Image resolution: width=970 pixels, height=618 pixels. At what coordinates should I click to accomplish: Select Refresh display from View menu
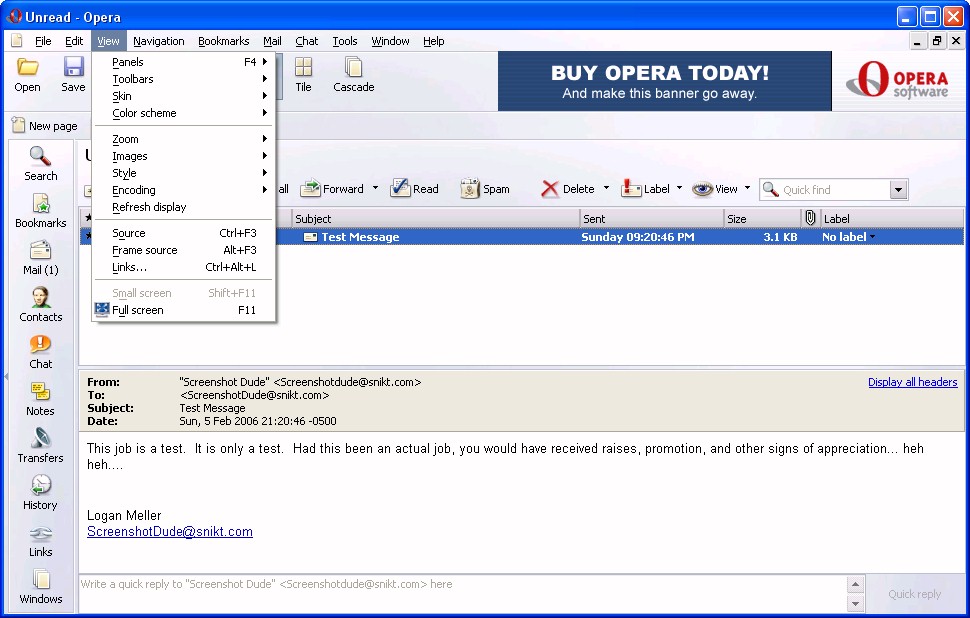149,207
